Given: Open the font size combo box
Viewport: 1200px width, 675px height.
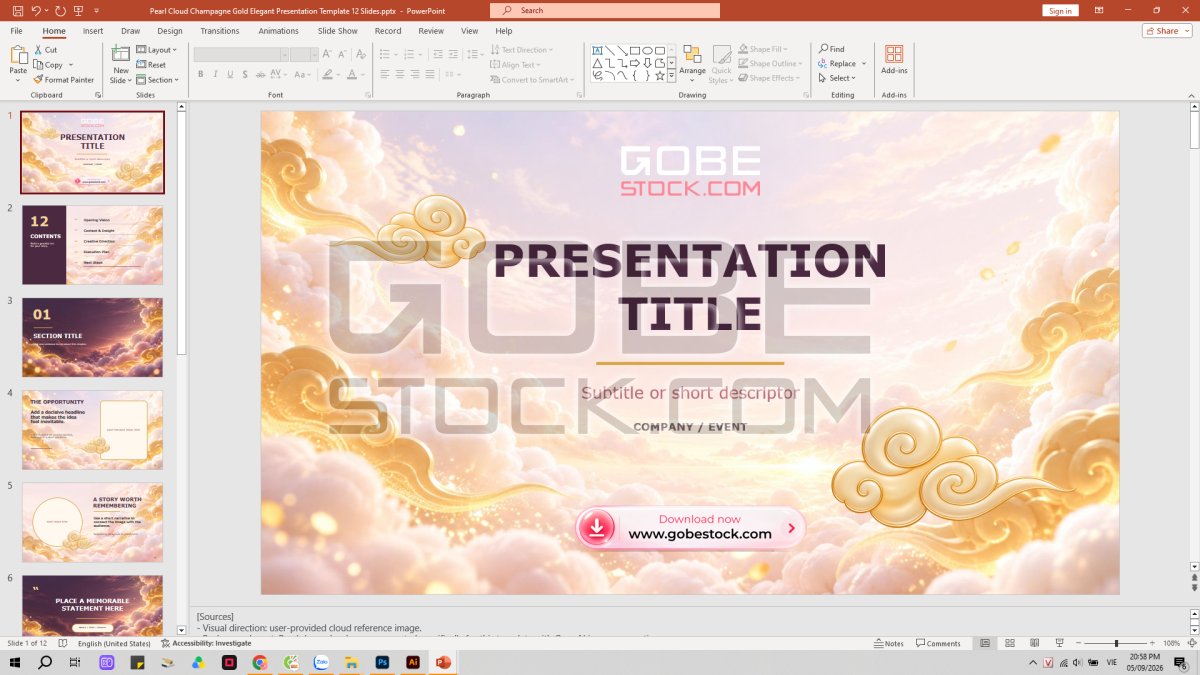Looking at the screenshot, I should point(304,55).
